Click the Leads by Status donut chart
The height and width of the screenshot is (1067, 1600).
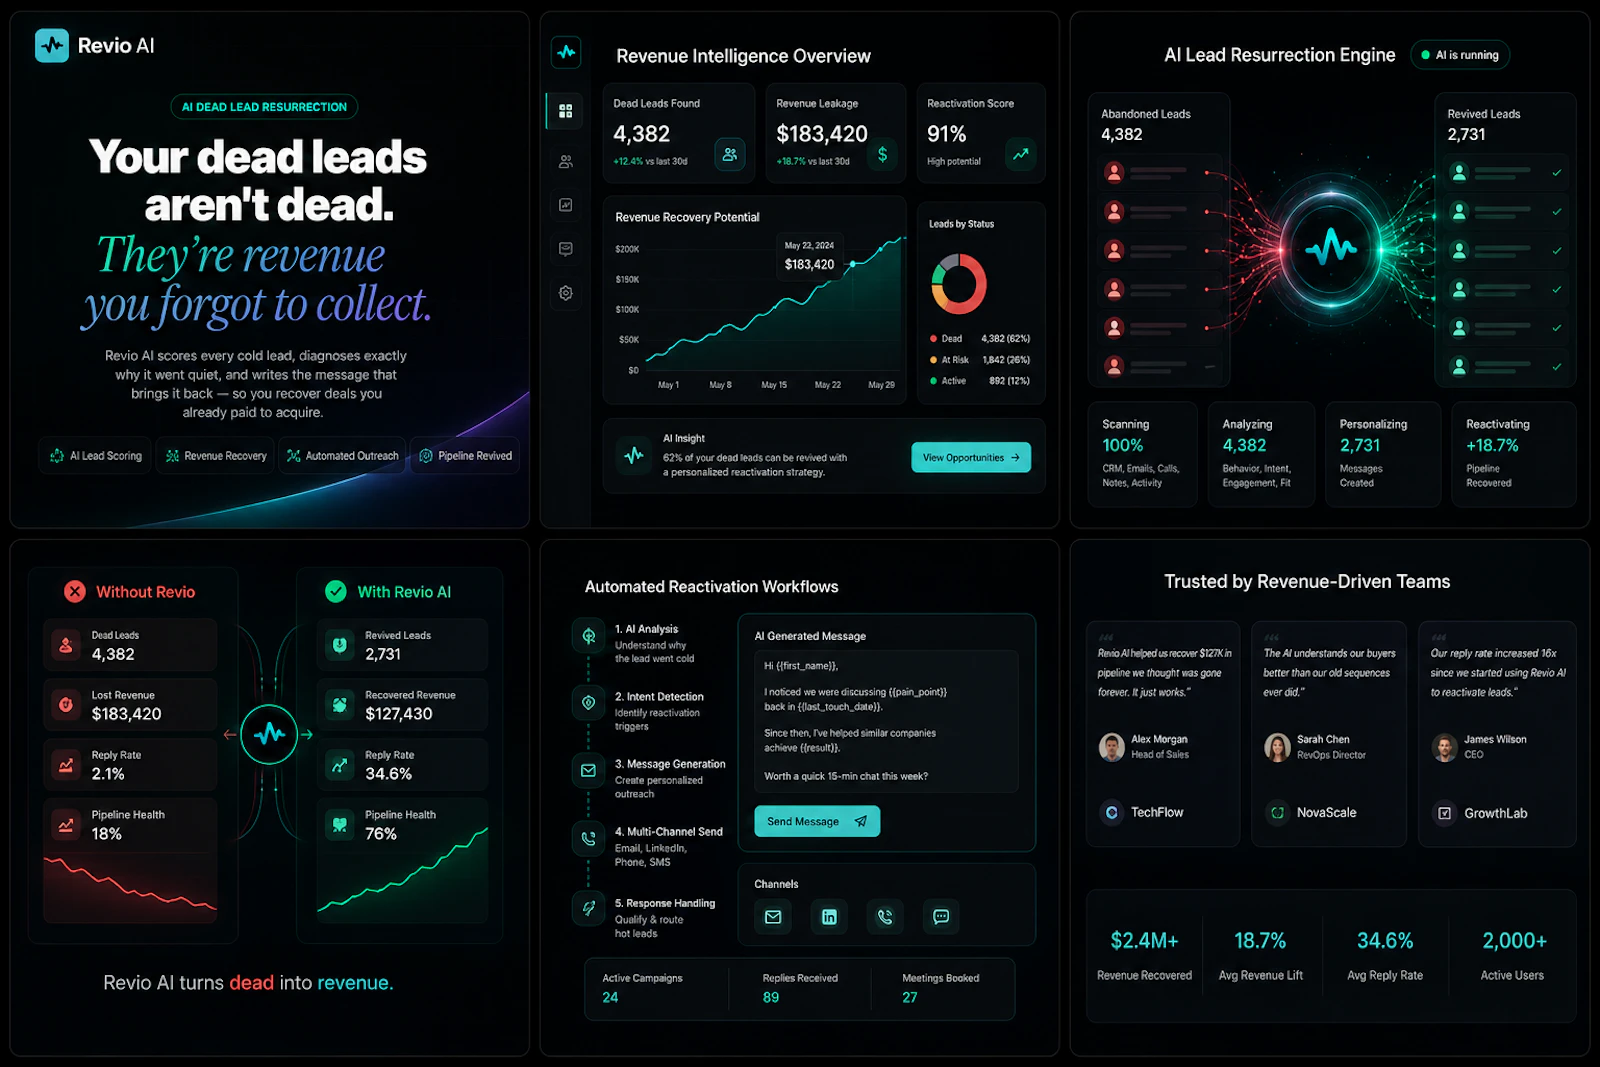[959, 284]
